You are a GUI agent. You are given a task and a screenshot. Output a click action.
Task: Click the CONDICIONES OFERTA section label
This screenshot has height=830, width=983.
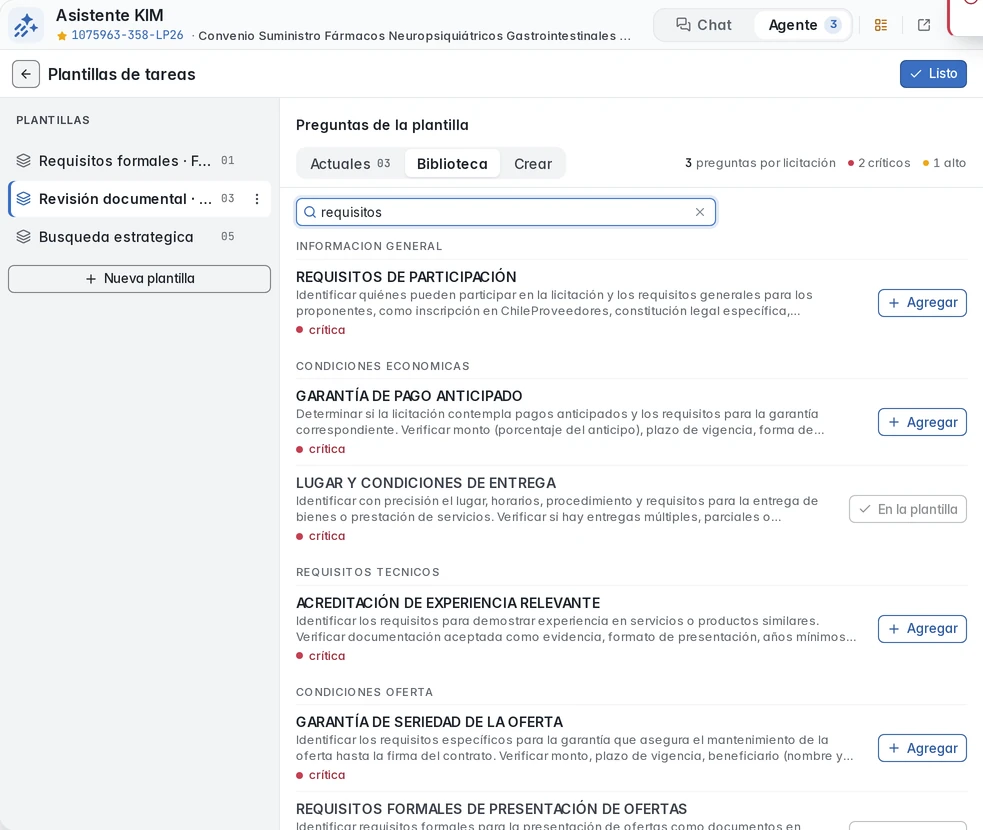click(x=364, y=692)
